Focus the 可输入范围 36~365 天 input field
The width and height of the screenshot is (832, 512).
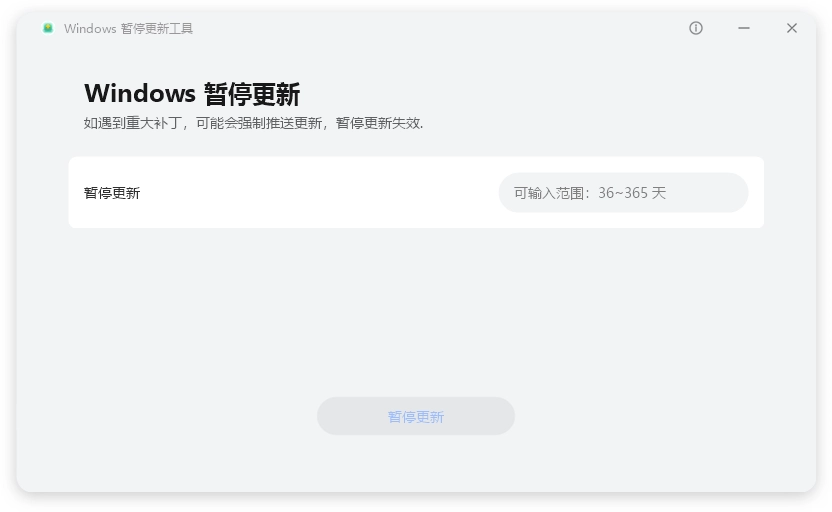pyautogui.click(x=623, y=192)
